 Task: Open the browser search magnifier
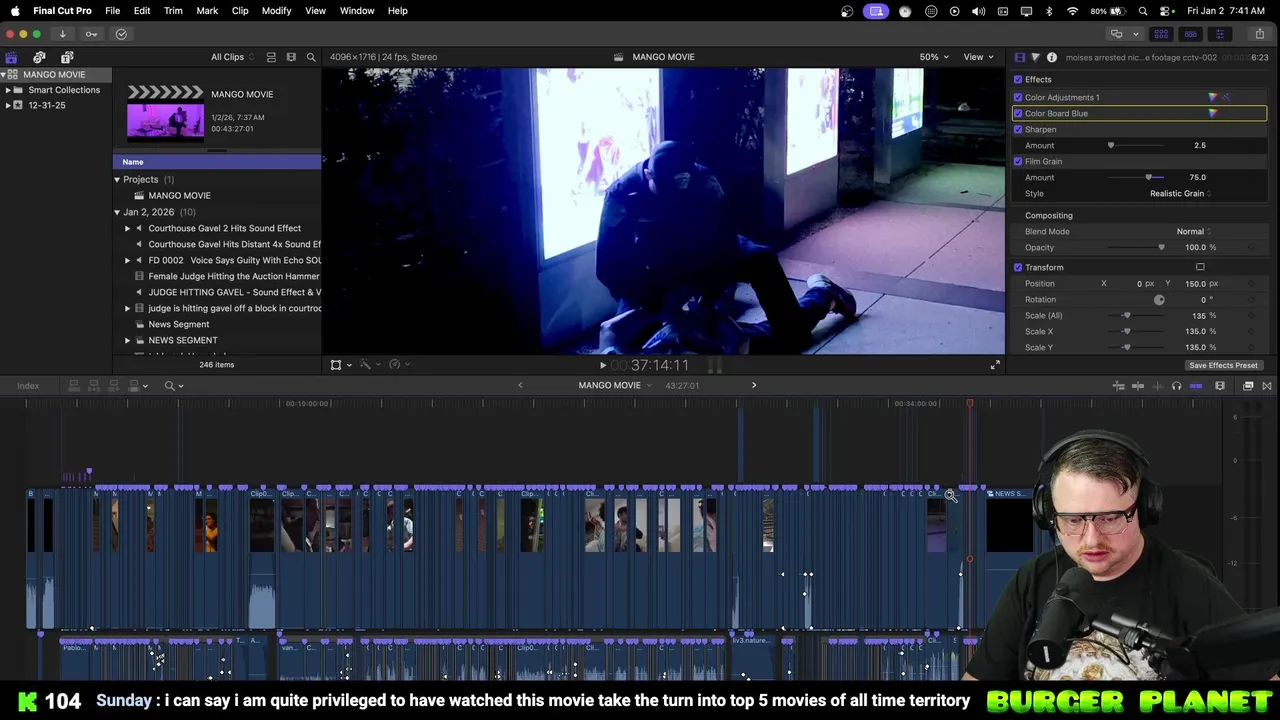(311, 57)
